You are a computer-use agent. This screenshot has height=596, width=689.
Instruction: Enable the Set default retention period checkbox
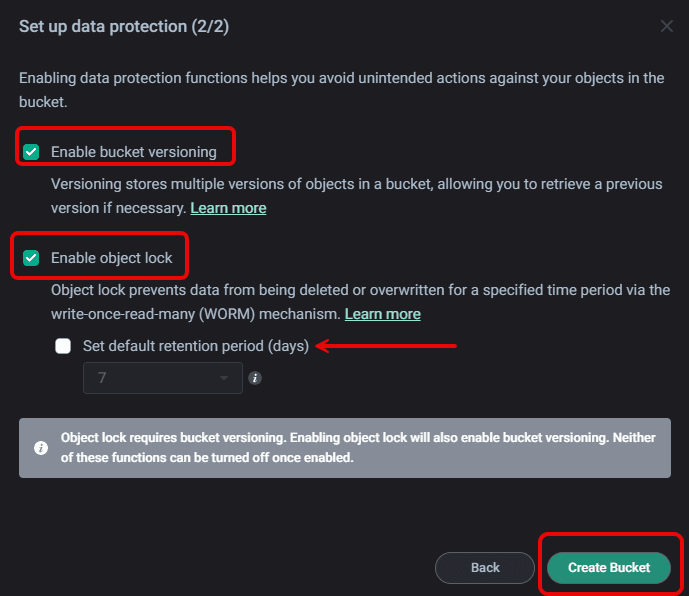point(64,346)
